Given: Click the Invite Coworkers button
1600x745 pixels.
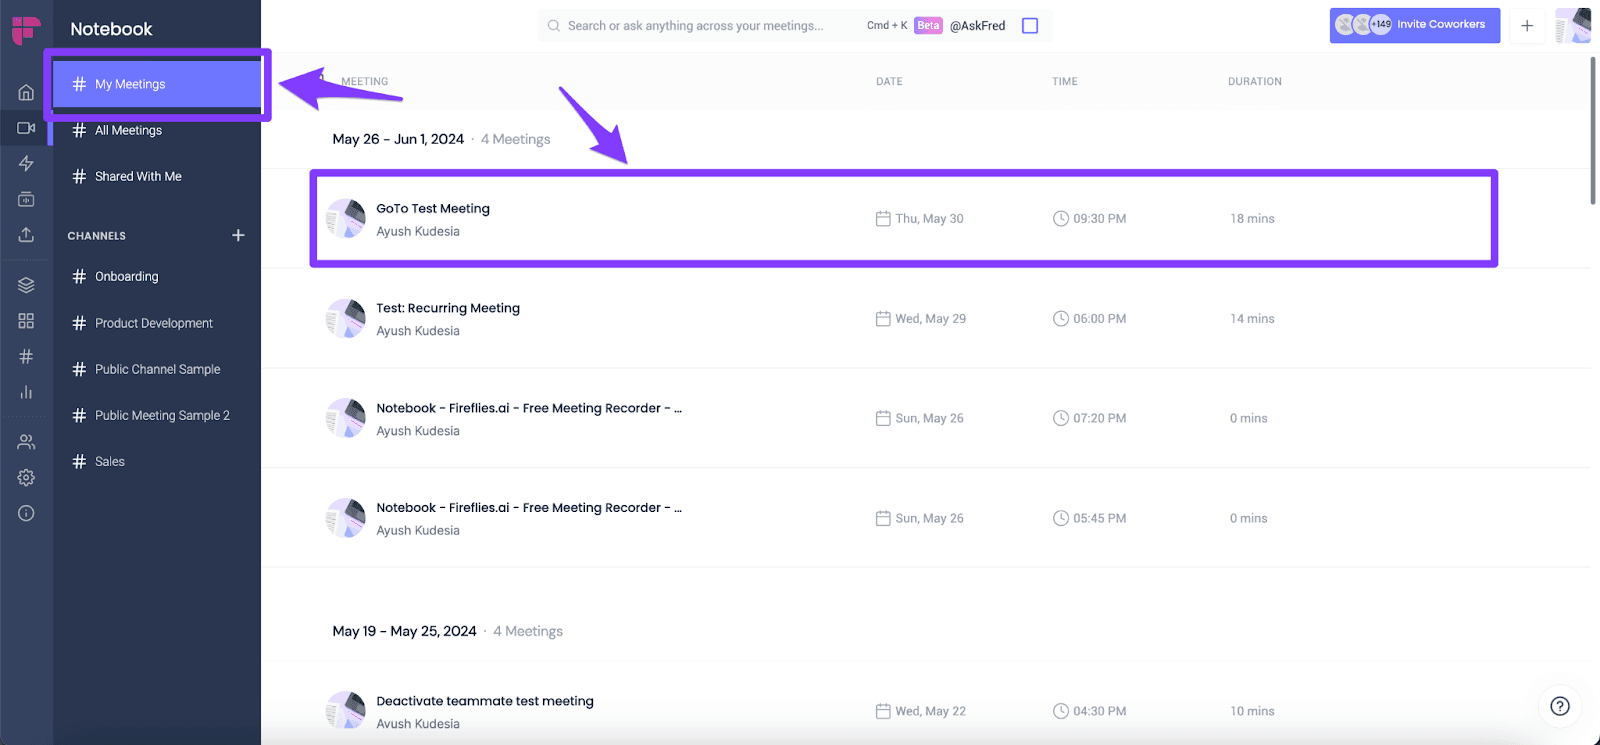Looking at the screenshot, I should point(1414,25).
